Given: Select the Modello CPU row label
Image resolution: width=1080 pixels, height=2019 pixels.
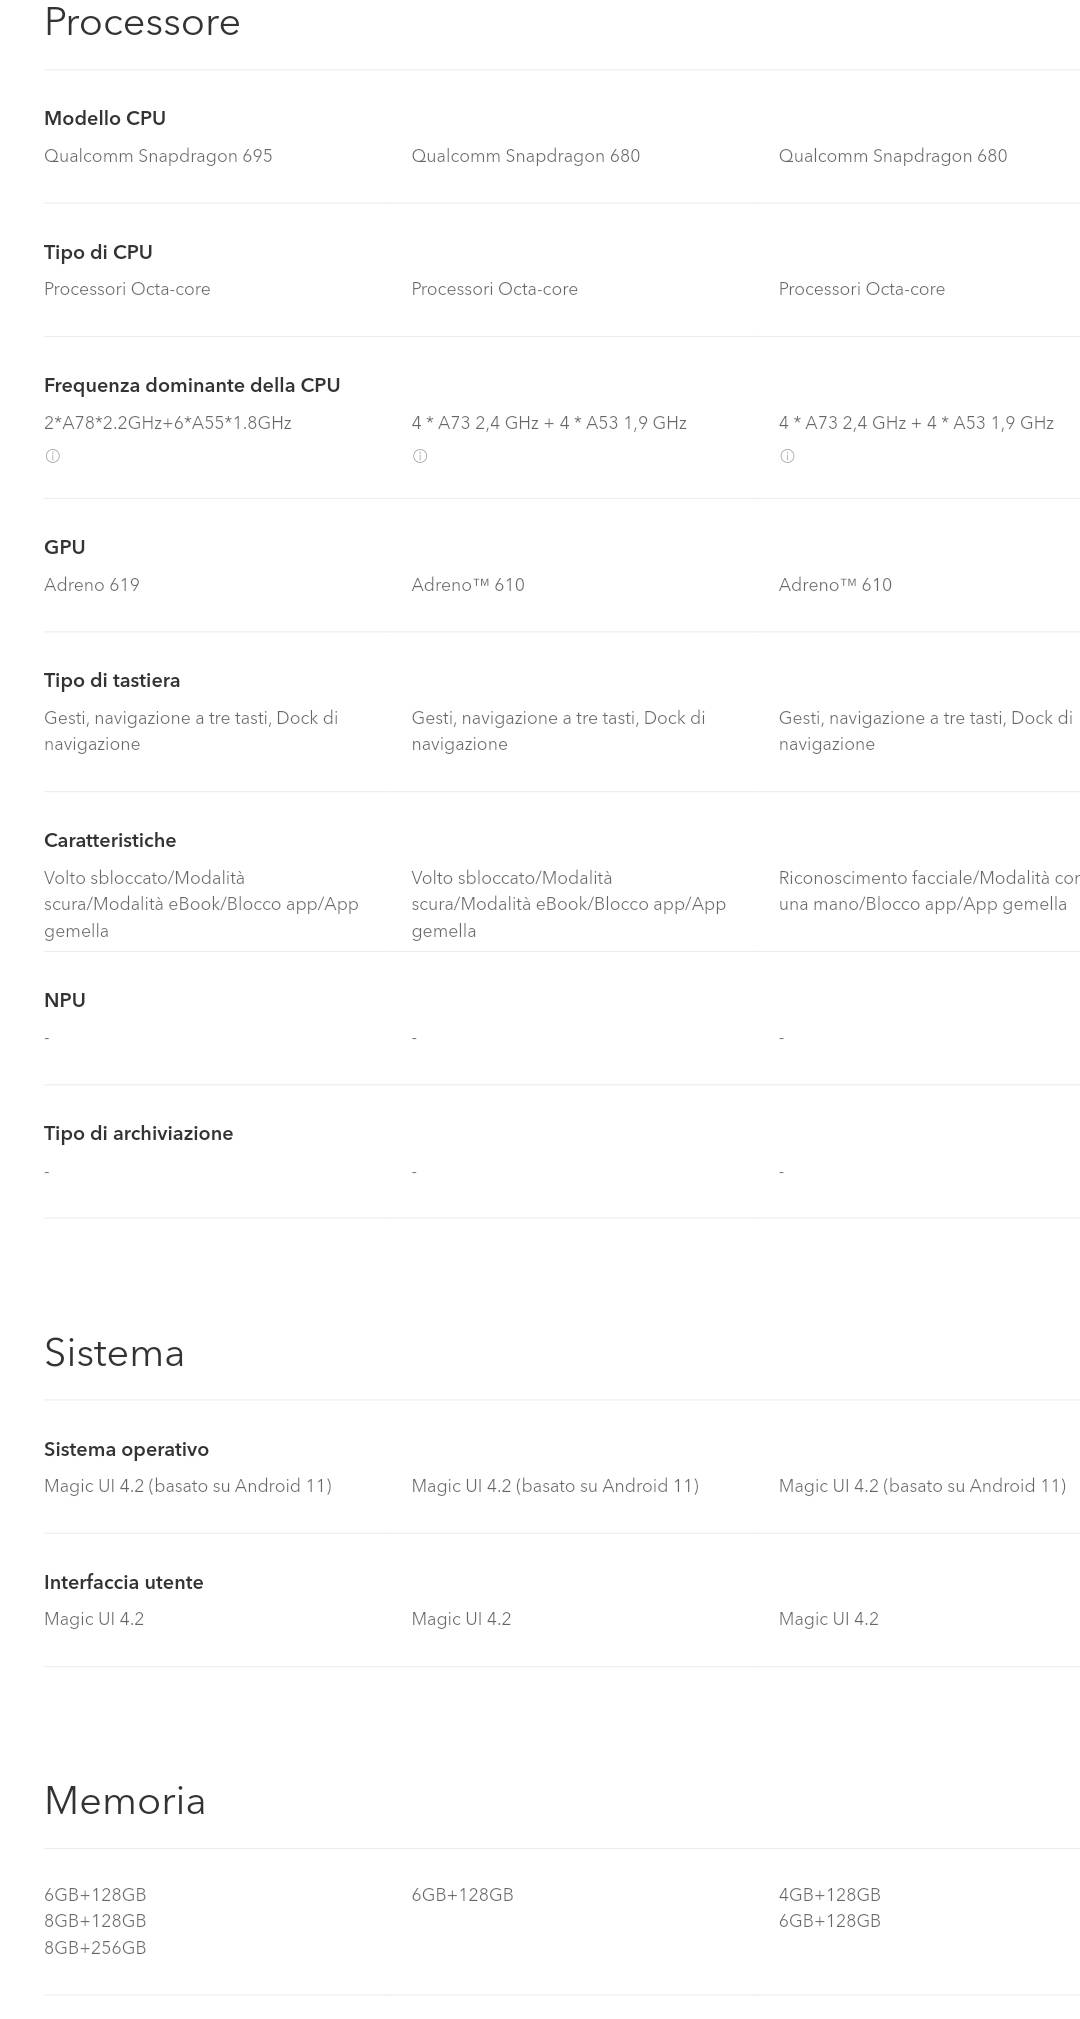Looking at the screenshot, I should click(105, 118).
